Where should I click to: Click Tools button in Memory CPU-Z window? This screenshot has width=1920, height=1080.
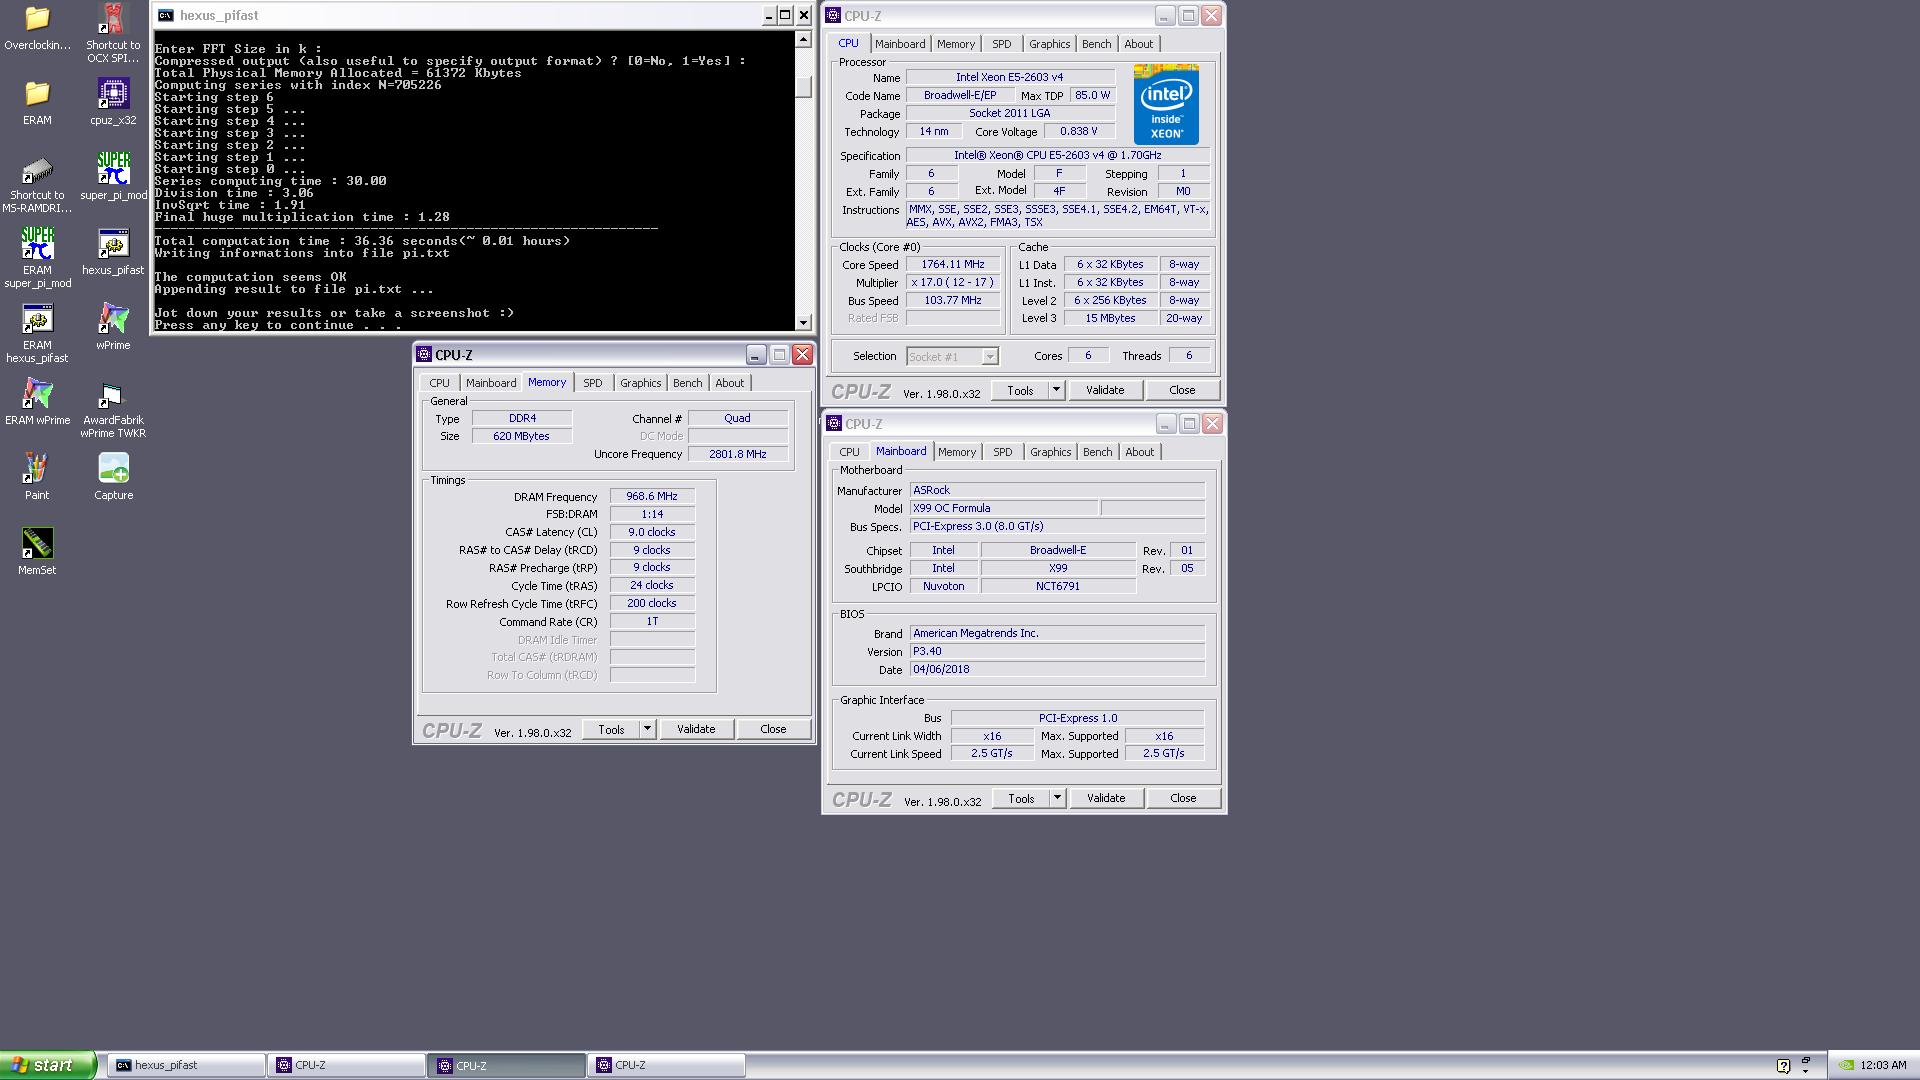[611, 729]
